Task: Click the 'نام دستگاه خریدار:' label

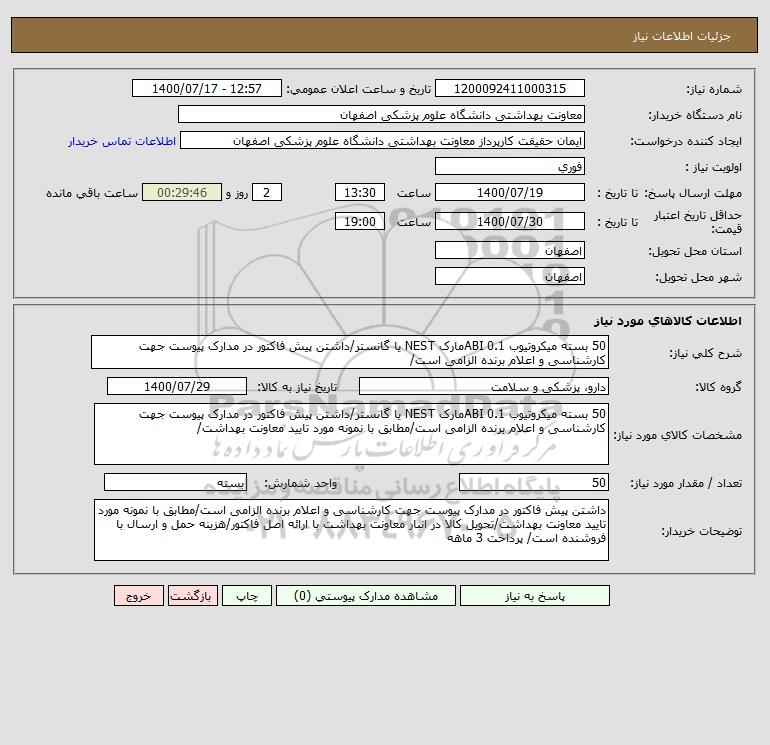Action: tap(695, 115)
